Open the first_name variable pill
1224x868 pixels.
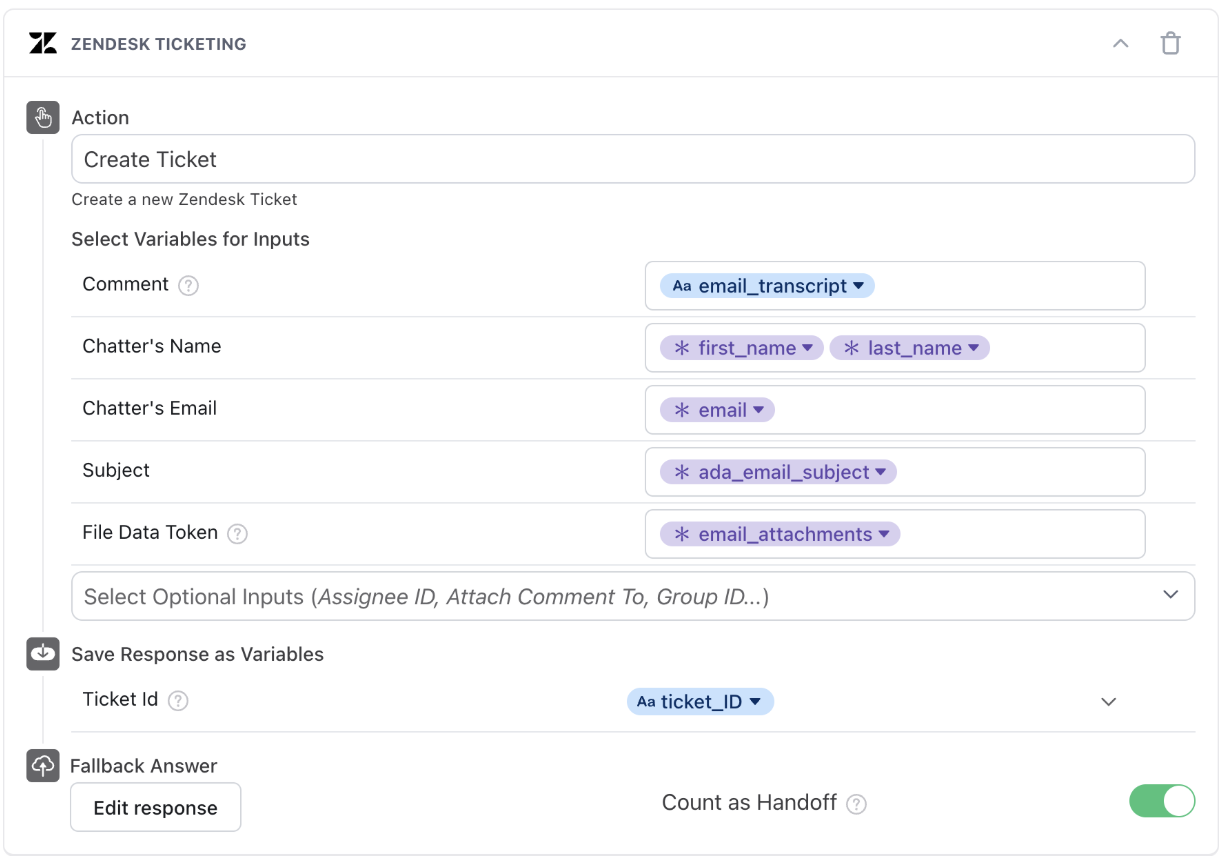pos(741,348)
